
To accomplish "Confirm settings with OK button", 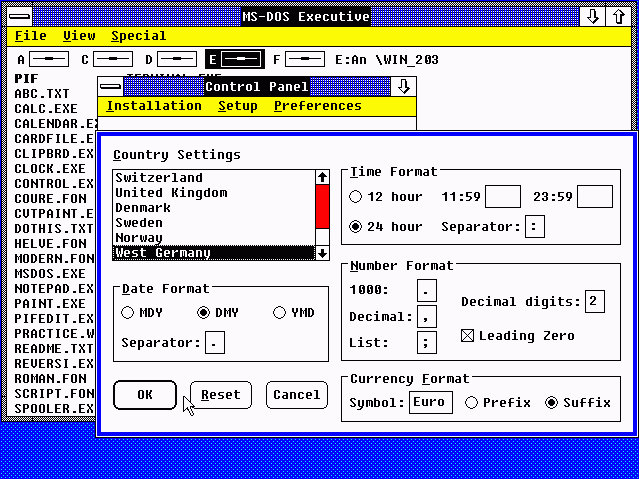I will (145, 395).
